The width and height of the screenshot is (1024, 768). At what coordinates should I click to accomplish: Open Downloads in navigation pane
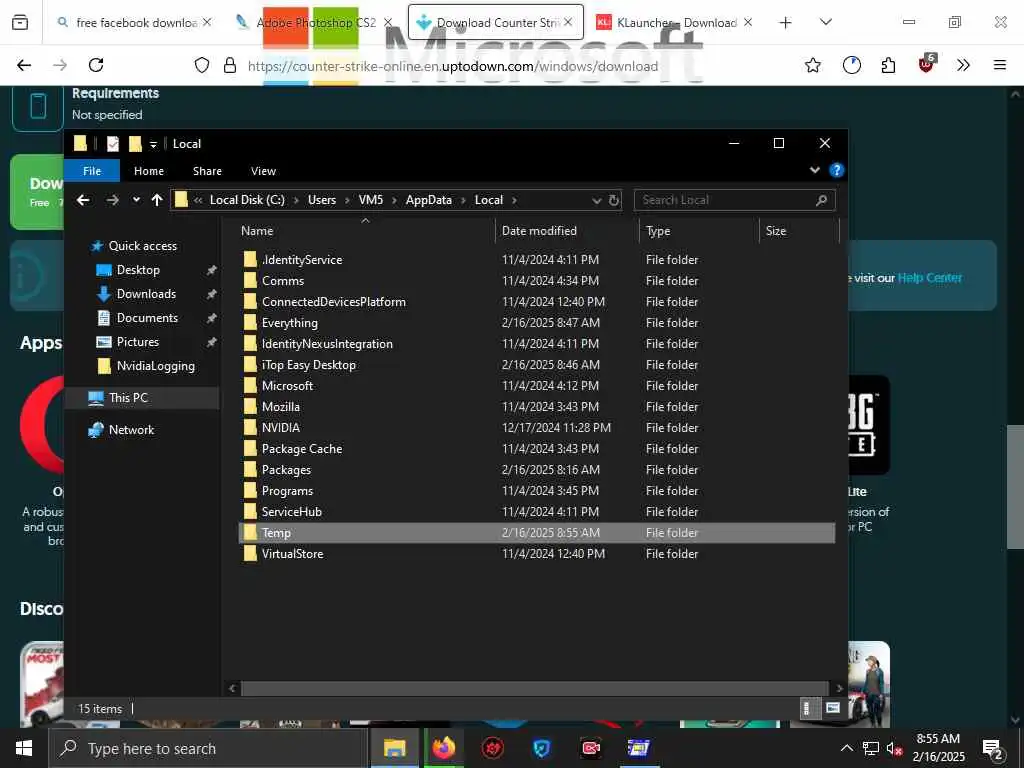146,294
